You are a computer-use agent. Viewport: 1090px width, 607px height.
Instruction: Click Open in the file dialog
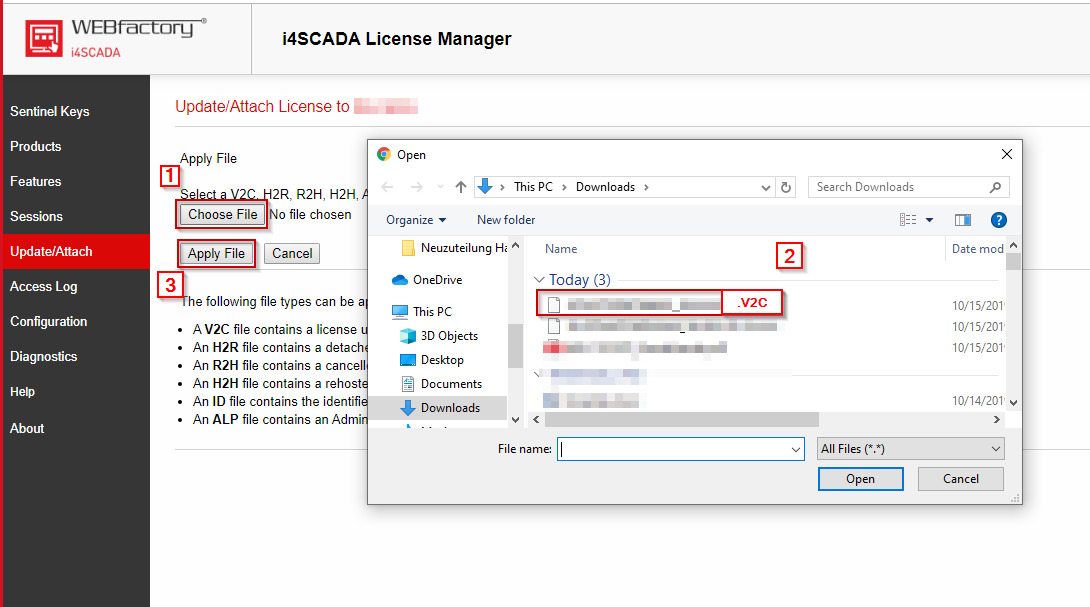coord(861,479)
